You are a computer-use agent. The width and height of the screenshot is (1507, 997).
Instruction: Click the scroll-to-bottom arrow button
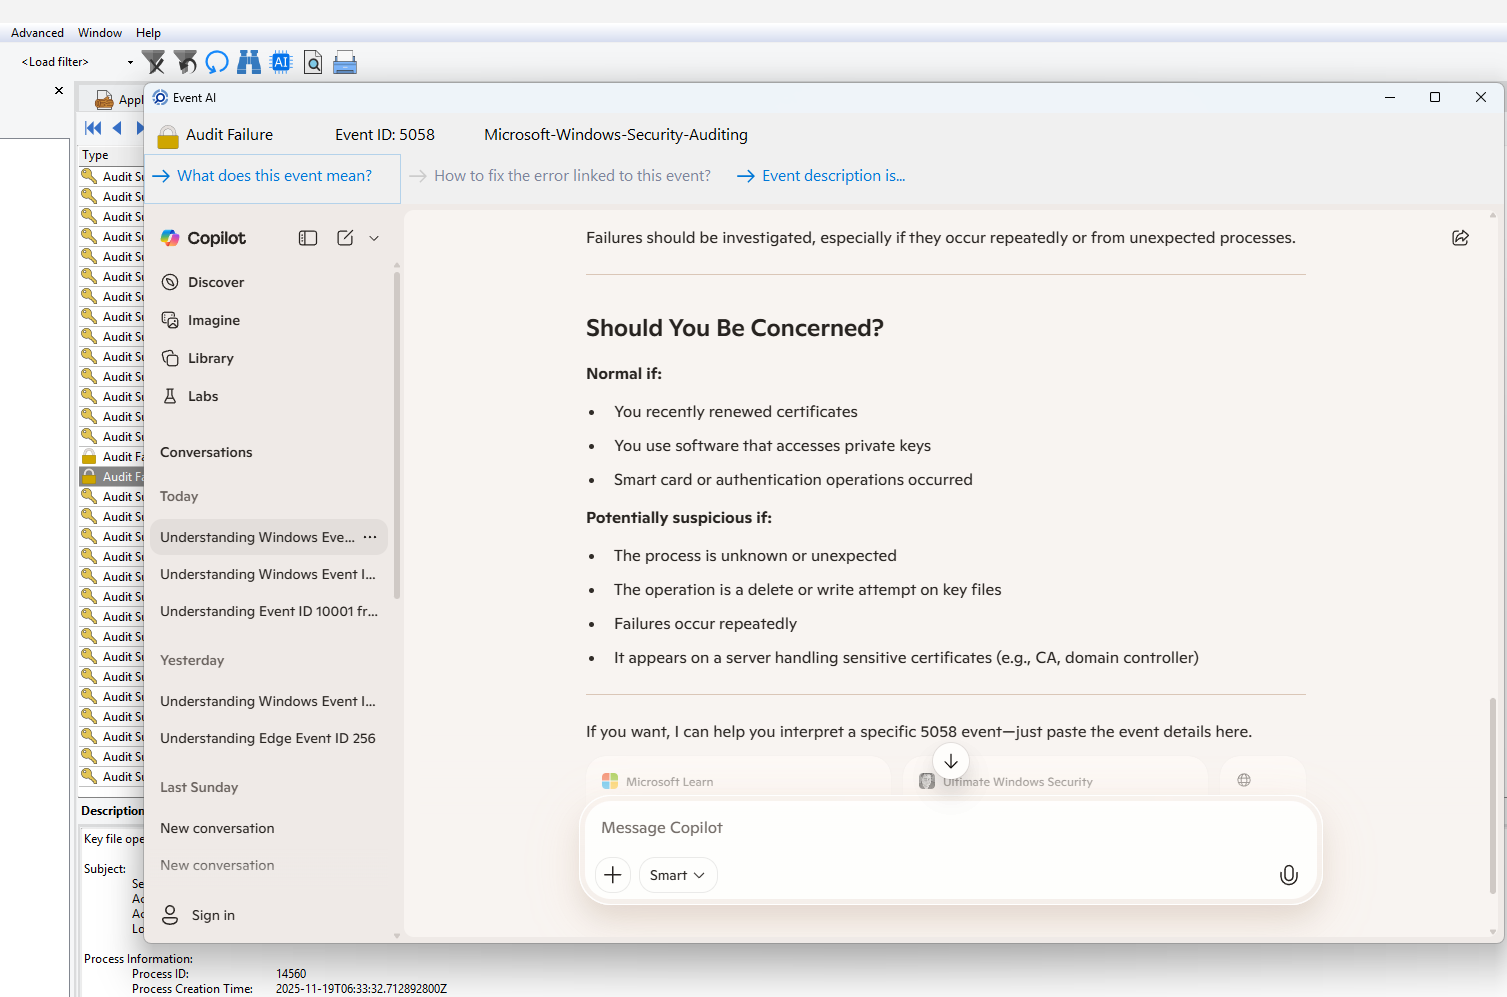[x=951, y=761]
